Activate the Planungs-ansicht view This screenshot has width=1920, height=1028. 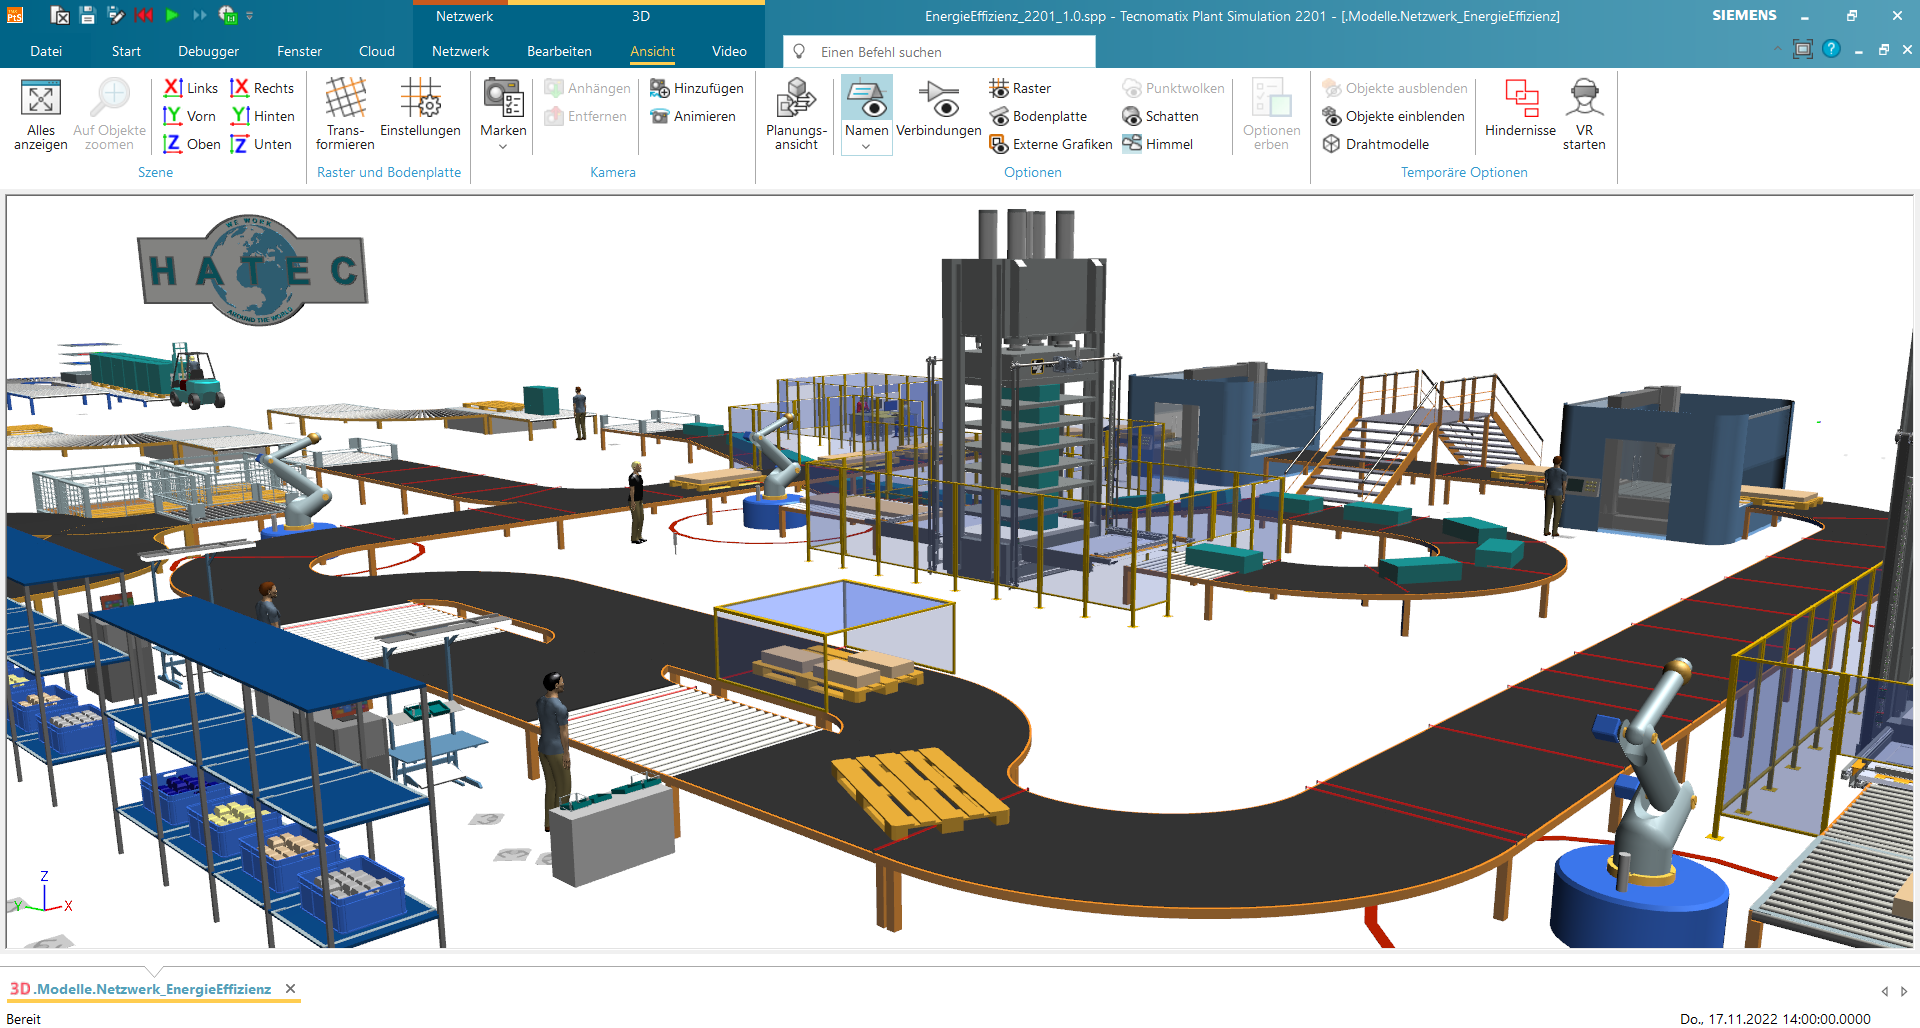click(795, 113)
